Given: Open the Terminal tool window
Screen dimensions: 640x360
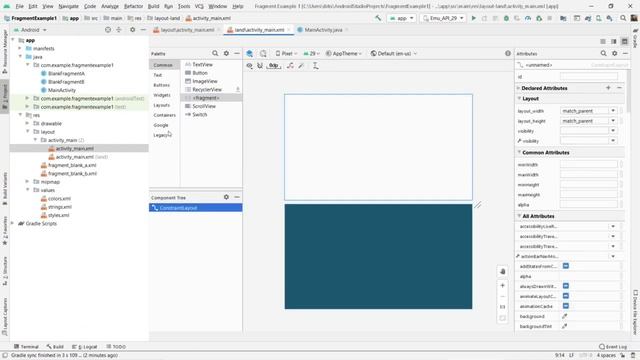Looking at the screenshot, I should point(26,347).
